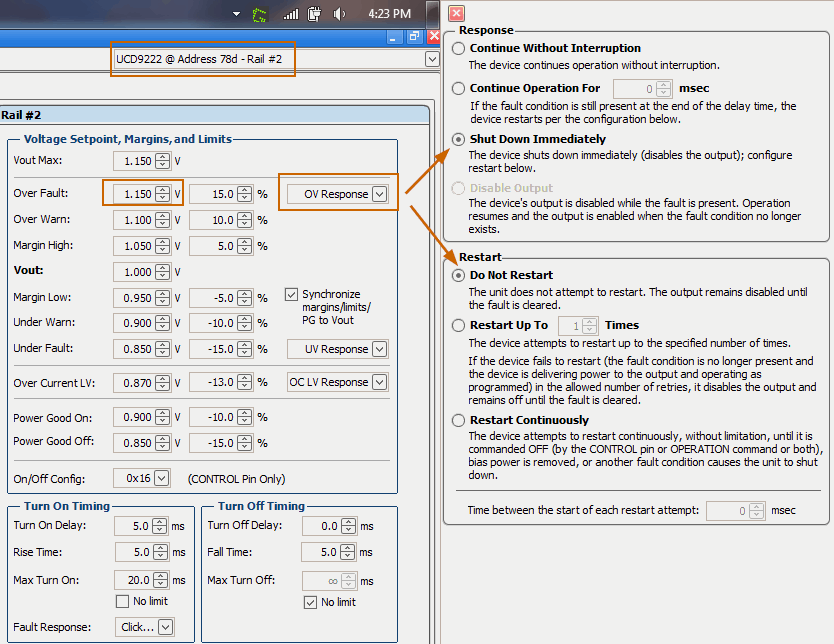This screenshot has height=644, width=834.
Task: Click the Over Warn voltage stepper
Action: pos(163,220)
